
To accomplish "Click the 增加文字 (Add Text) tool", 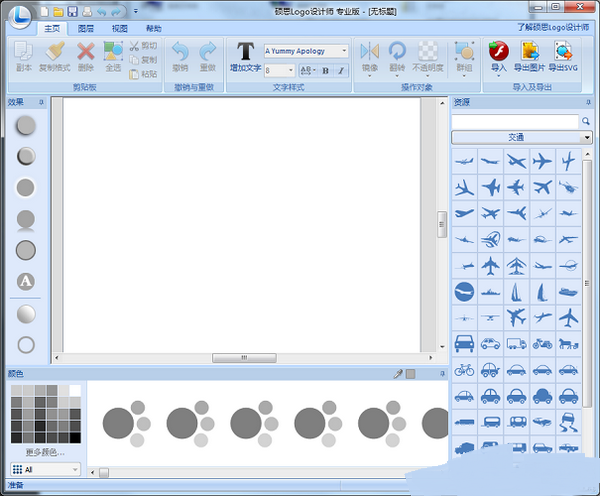I will click(245, 57).
